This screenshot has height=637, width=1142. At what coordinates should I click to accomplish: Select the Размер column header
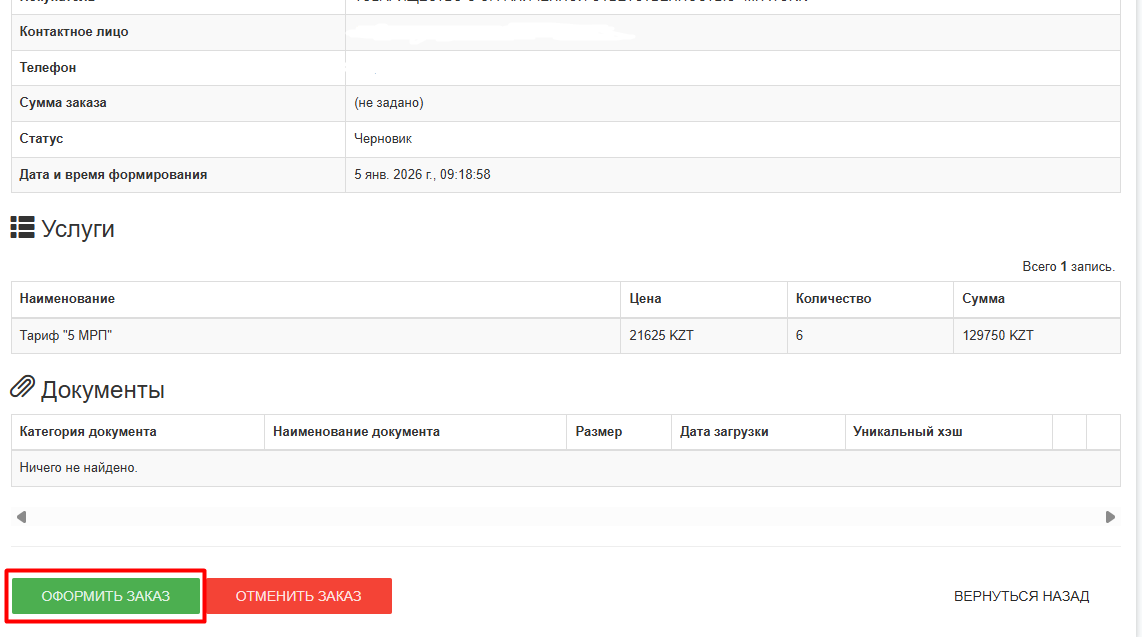(x=599, y=432)
